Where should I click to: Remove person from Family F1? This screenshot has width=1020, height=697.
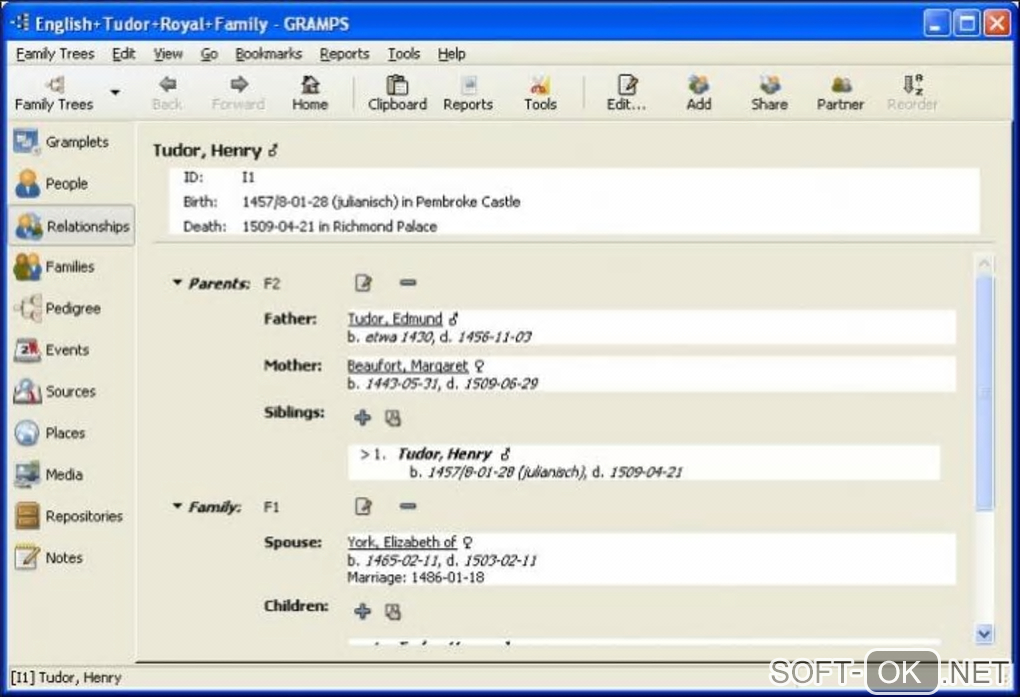(x=408, y=506)
